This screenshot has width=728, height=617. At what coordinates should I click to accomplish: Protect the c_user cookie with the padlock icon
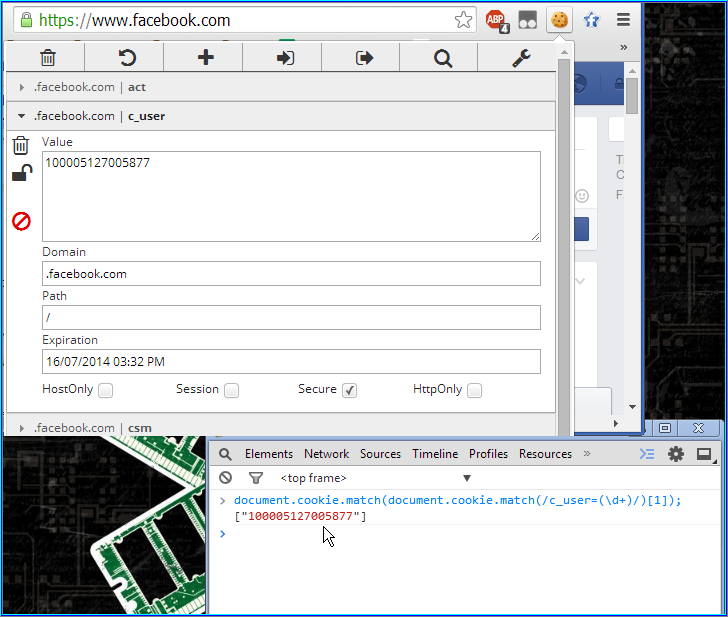click(x=22, y=173)
